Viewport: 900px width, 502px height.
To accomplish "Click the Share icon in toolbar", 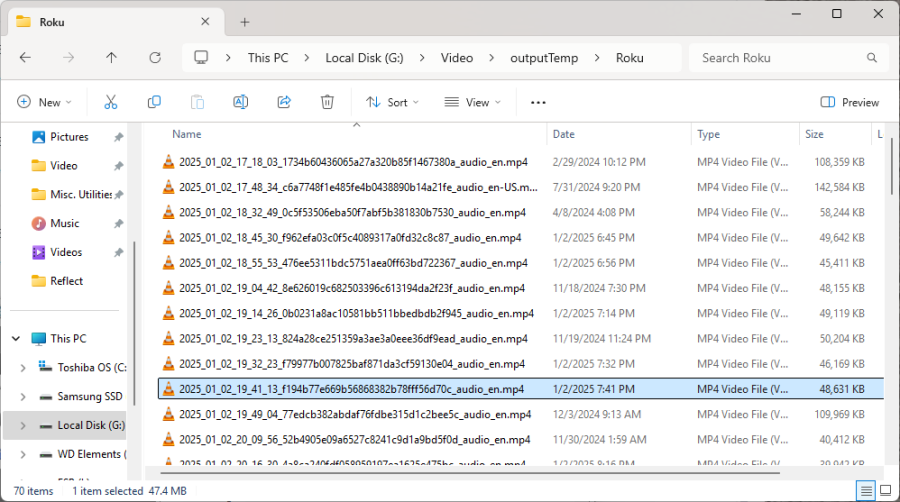I will click(x=283, y=102).
